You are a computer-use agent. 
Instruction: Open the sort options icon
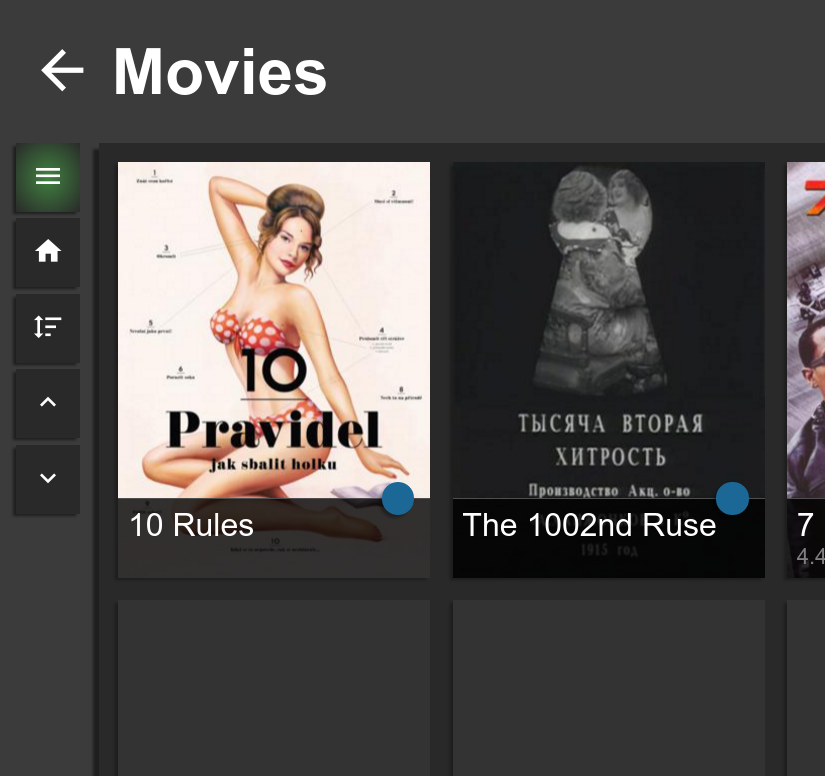coord(47,327)
